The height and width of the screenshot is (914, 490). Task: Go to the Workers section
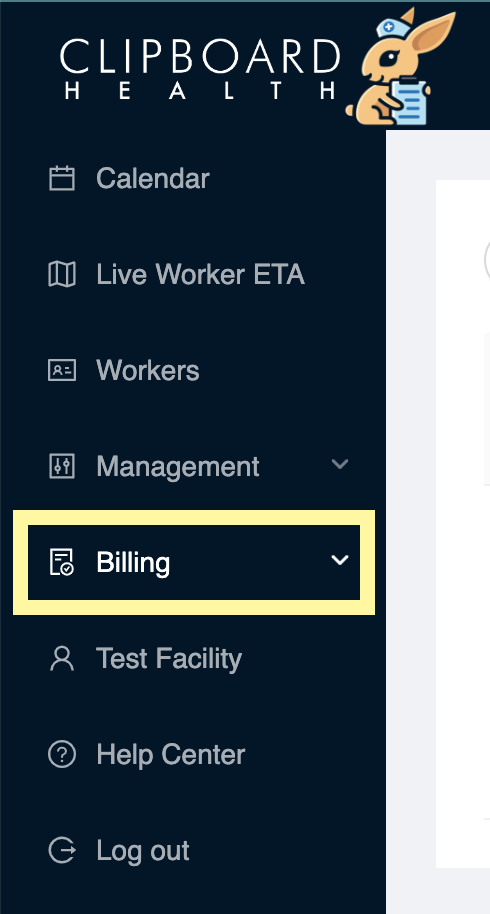pos(148,371)
